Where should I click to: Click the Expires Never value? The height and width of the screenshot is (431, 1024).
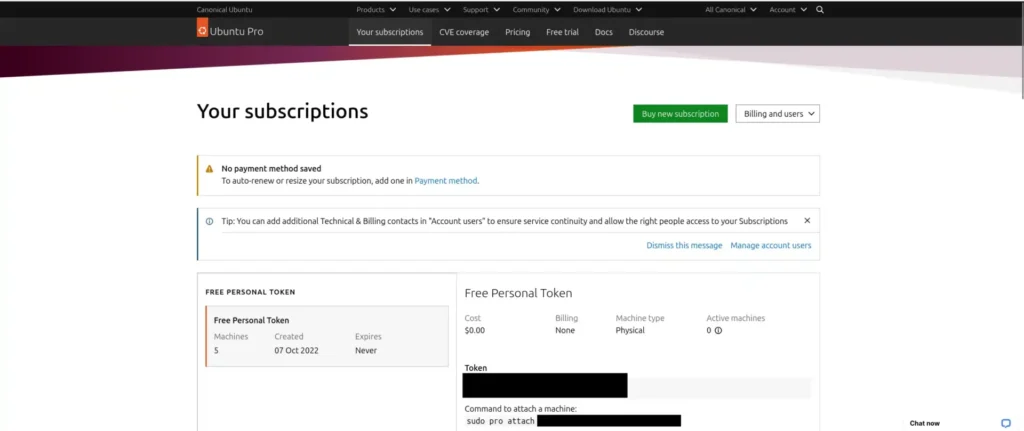366,351
